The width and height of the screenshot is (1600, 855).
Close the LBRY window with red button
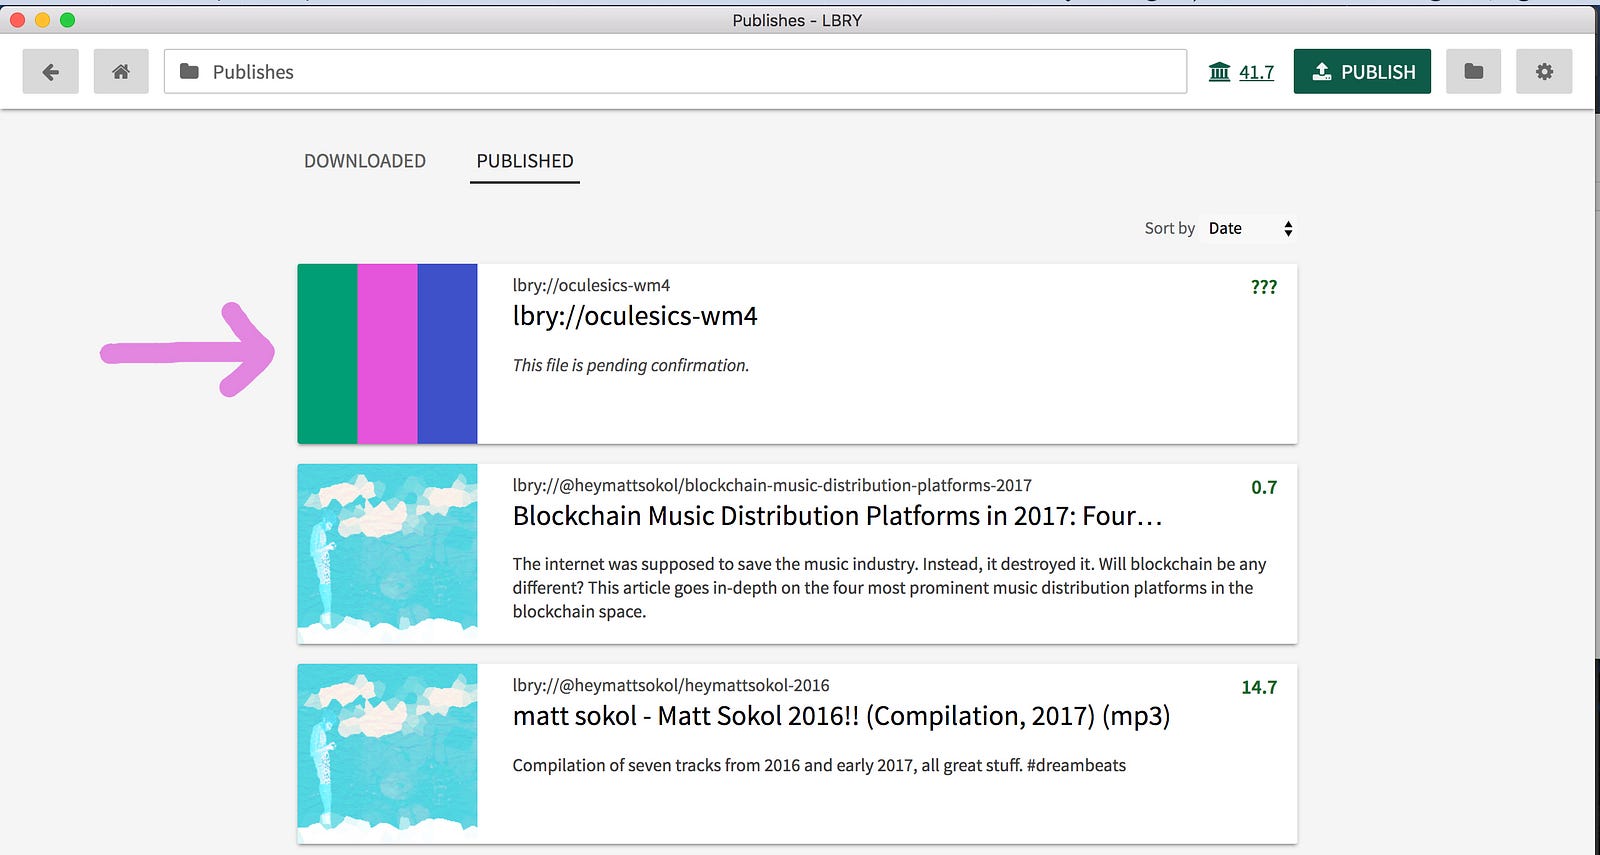(x=17, y=20)
